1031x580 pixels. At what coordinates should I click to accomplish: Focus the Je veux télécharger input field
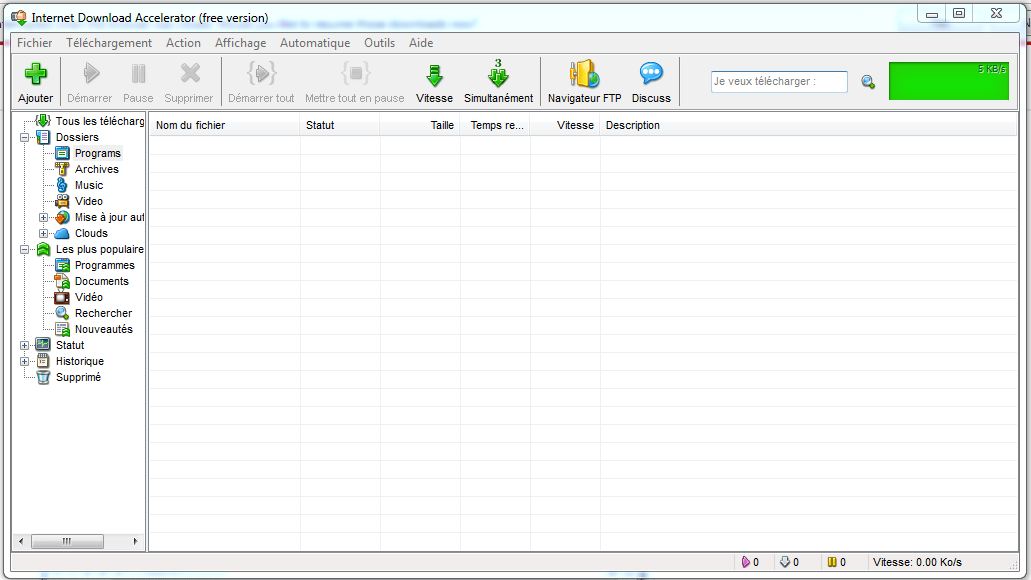(x=779, y=82)
